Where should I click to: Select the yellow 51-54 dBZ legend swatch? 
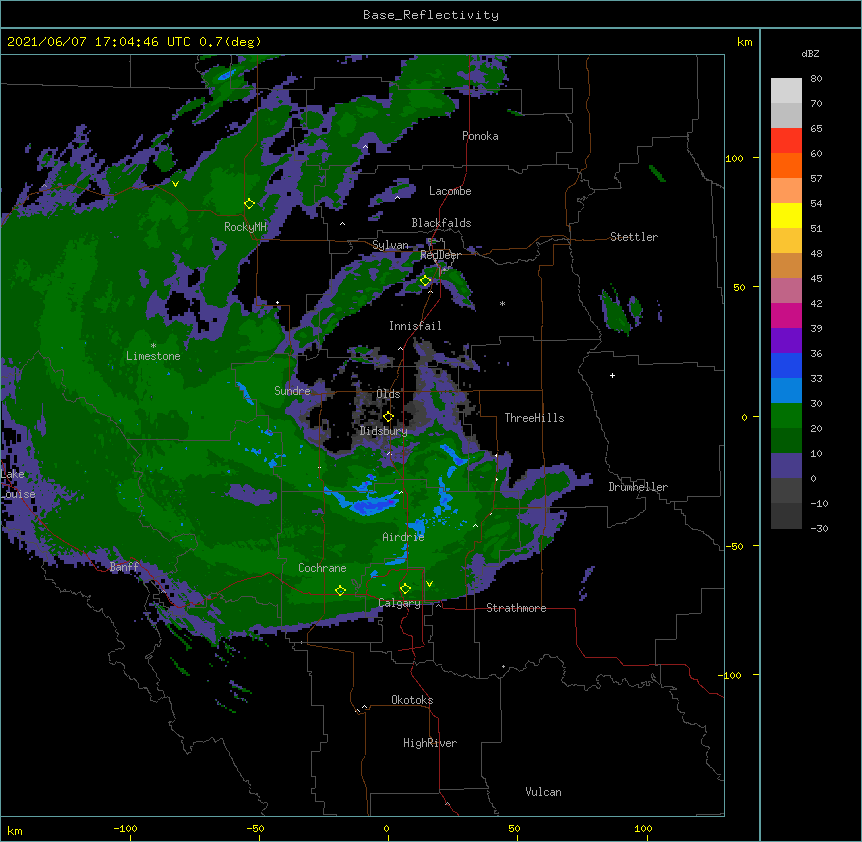(786, 216)
